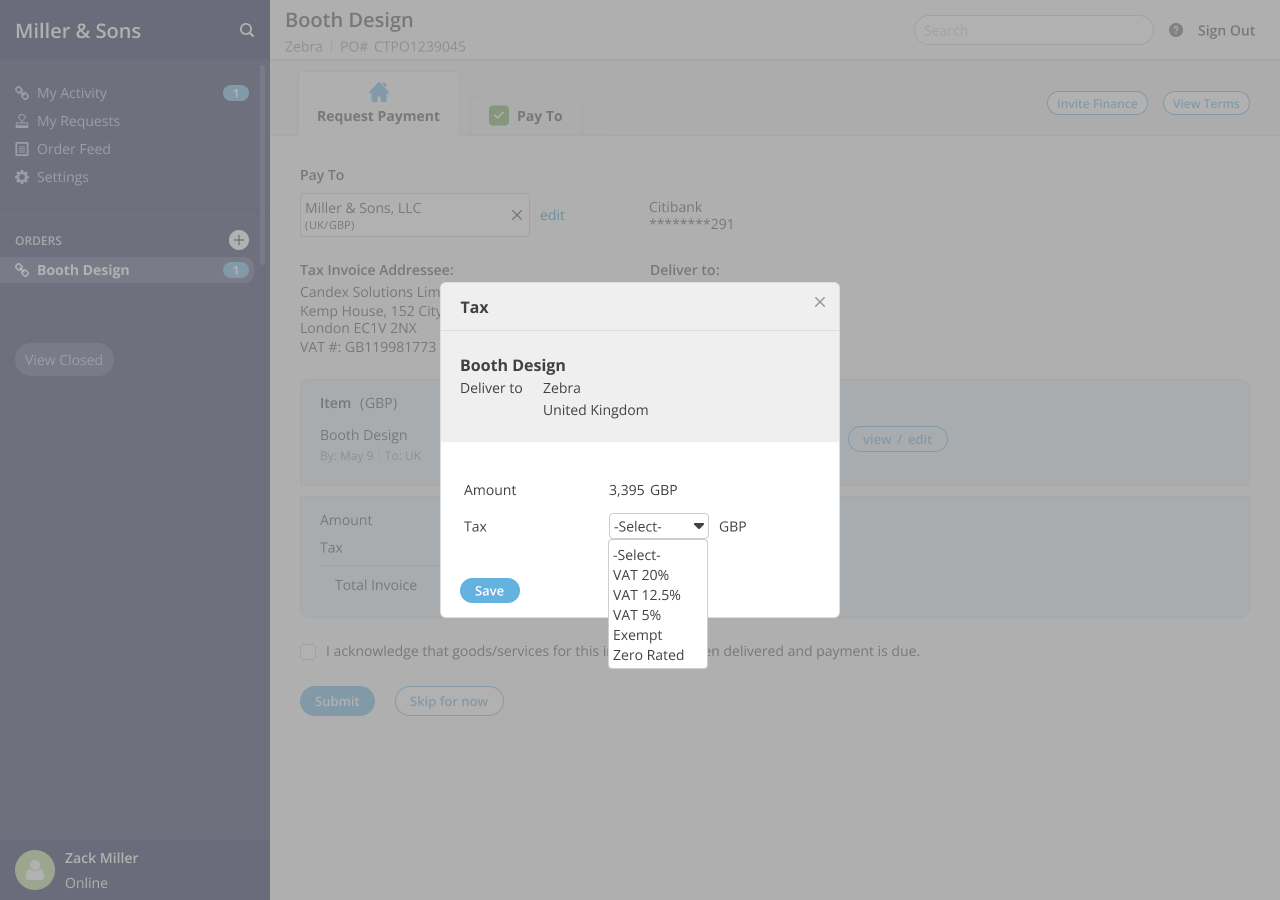The height and width of the screenshot is (900, 1280).
Task: Tick the delivery acknowledgement checkbox
Action: coord(308,652)
